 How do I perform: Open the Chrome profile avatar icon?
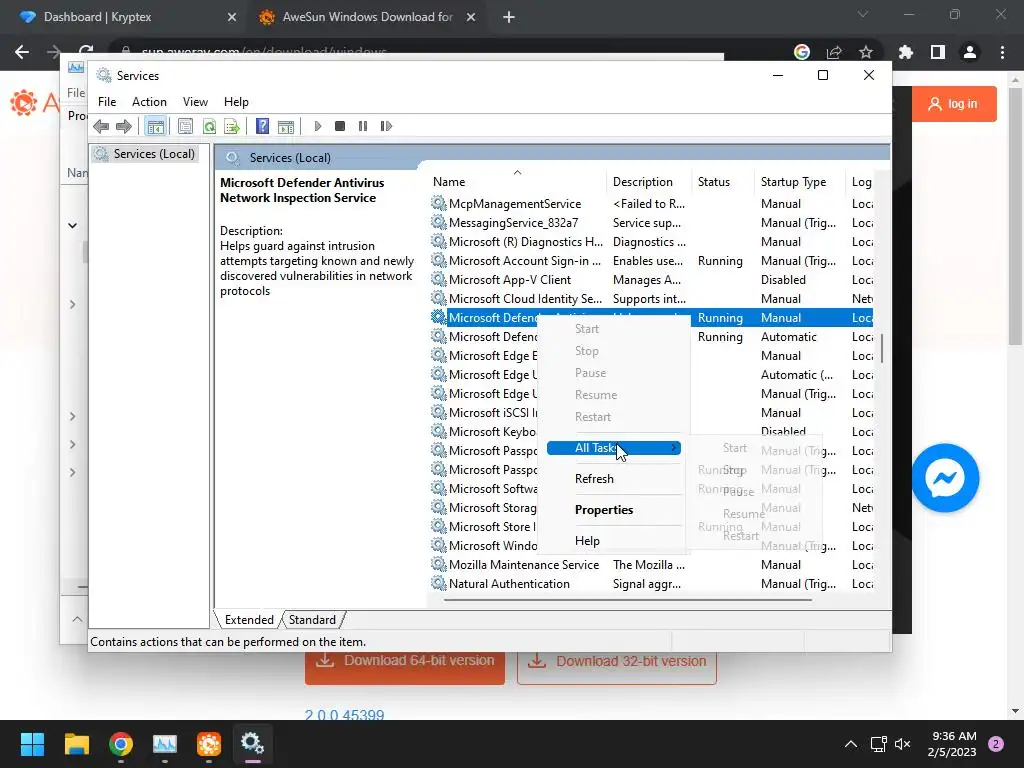(x=970, y=52)
